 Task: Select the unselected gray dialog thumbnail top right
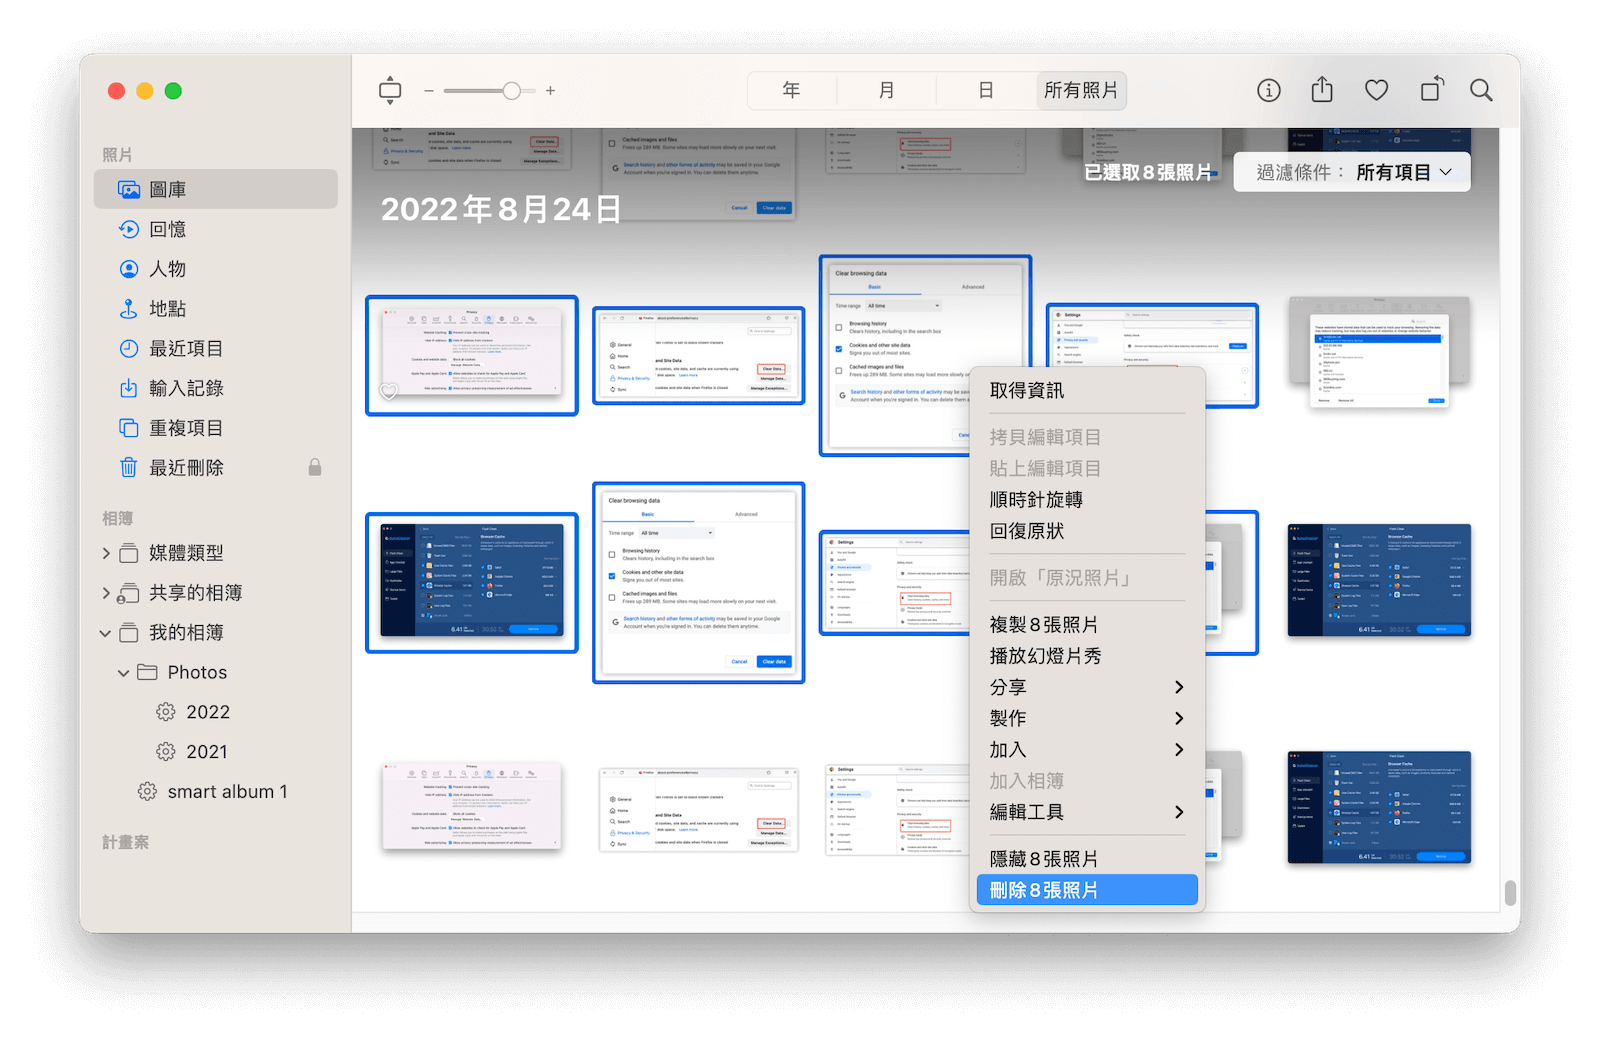tap(1379, 353)
